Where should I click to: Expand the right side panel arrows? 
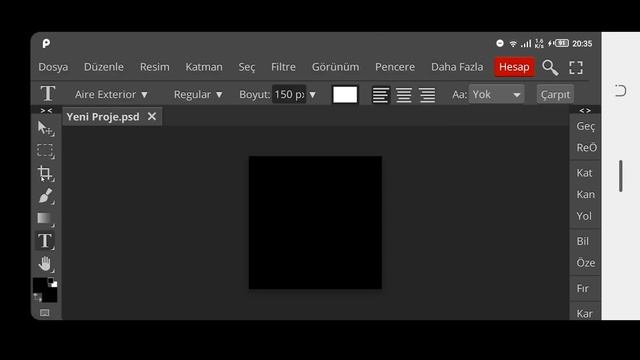coord(585,110)
